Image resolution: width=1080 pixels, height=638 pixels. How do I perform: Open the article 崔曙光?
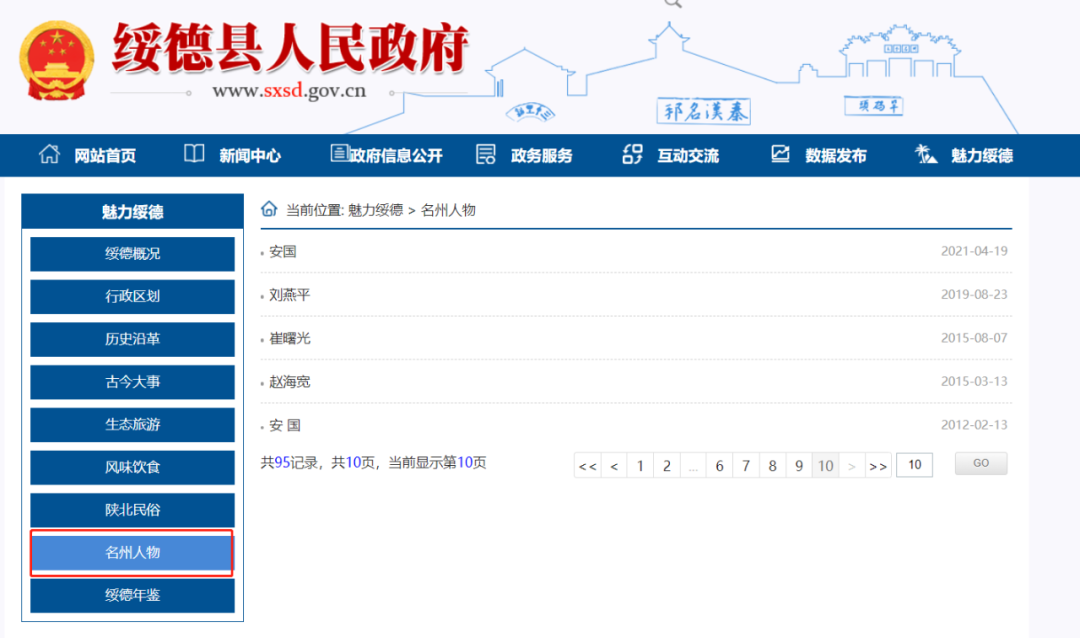pos(289,338)
